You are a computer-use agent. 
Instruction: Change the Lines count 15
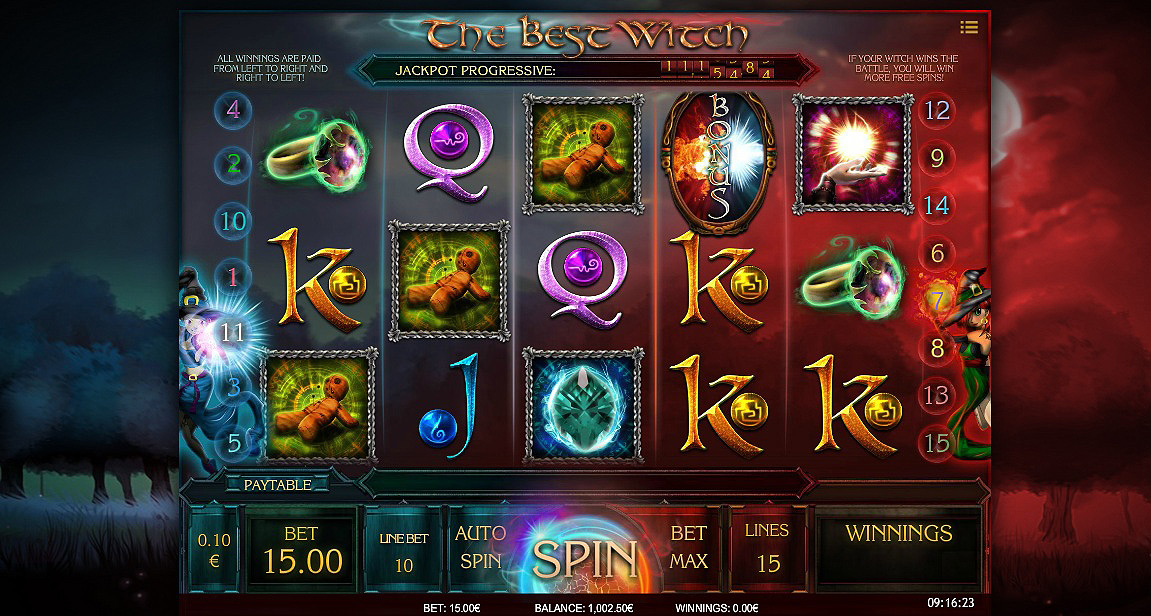[767, 548]
